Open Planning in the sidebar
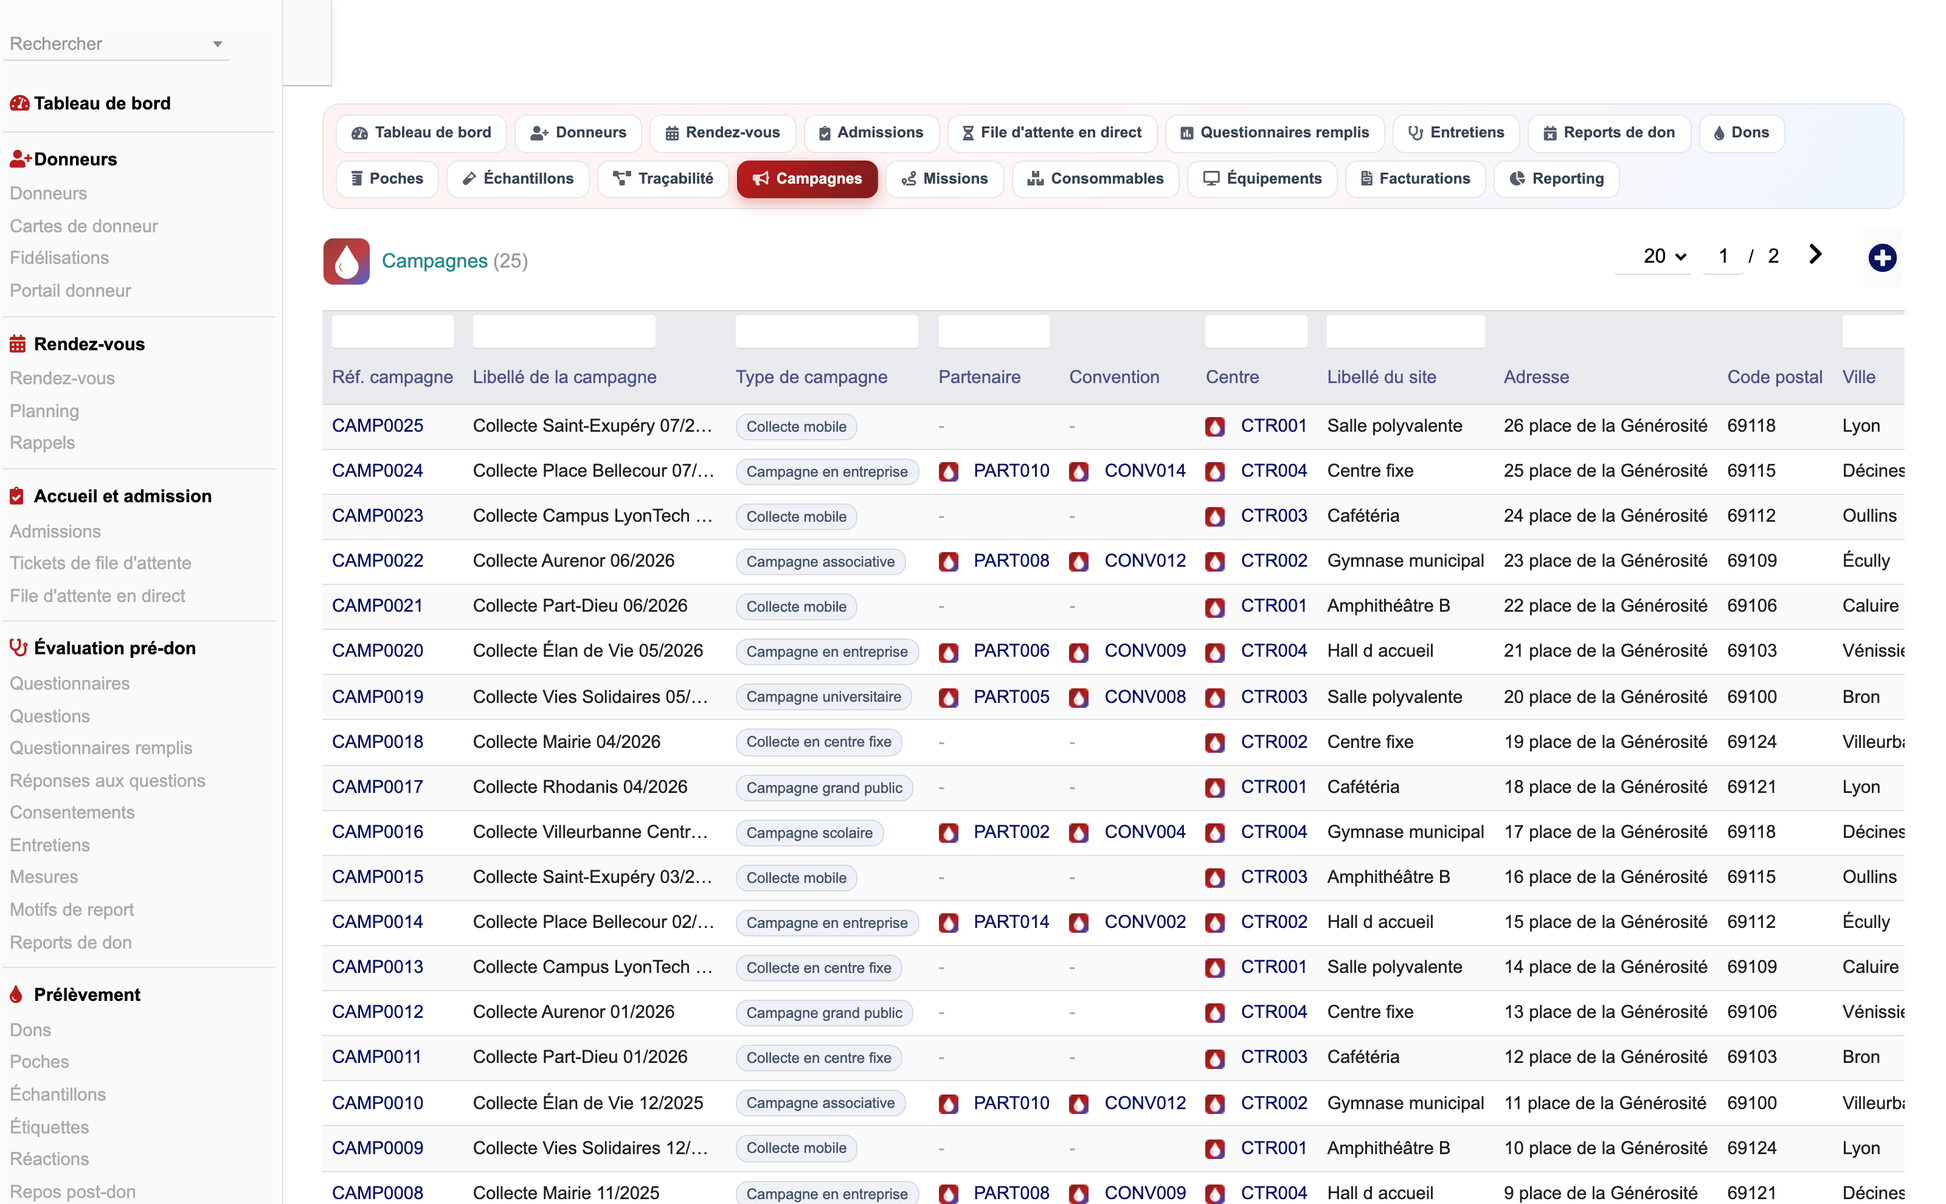 click(44, 411)
